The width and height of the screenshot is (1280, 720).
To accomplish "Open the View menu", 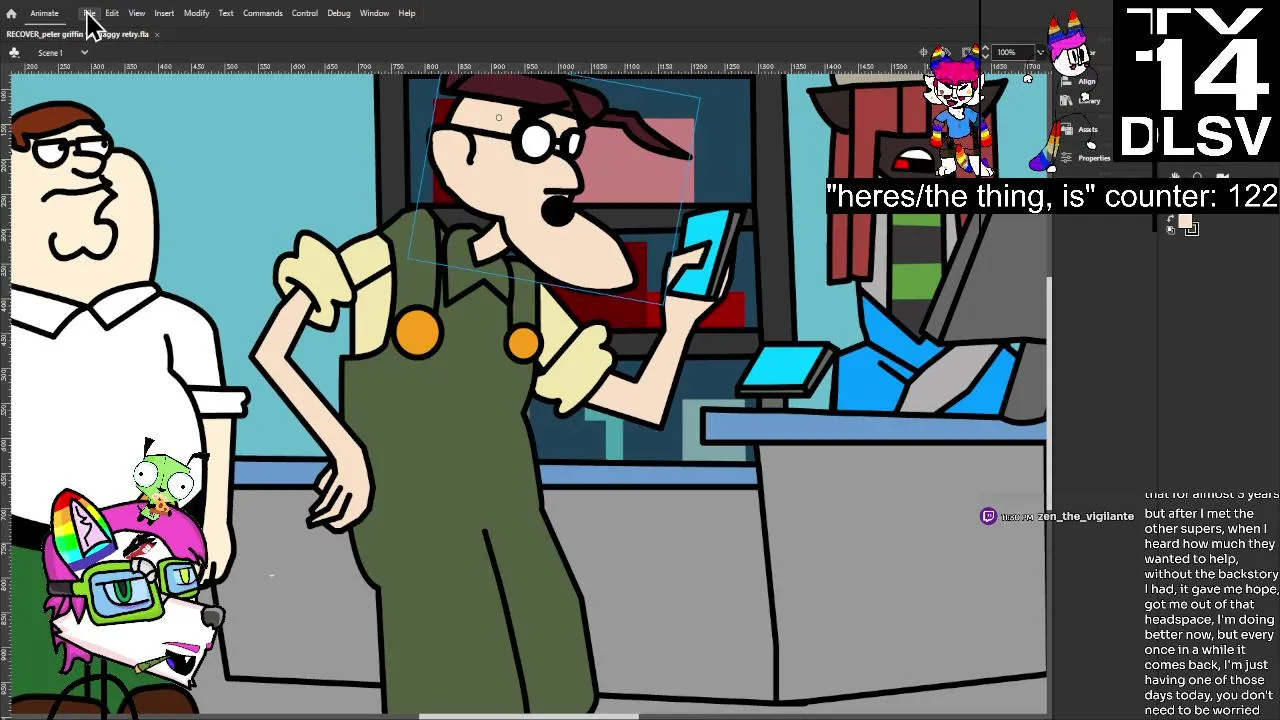I will point(137,13).
